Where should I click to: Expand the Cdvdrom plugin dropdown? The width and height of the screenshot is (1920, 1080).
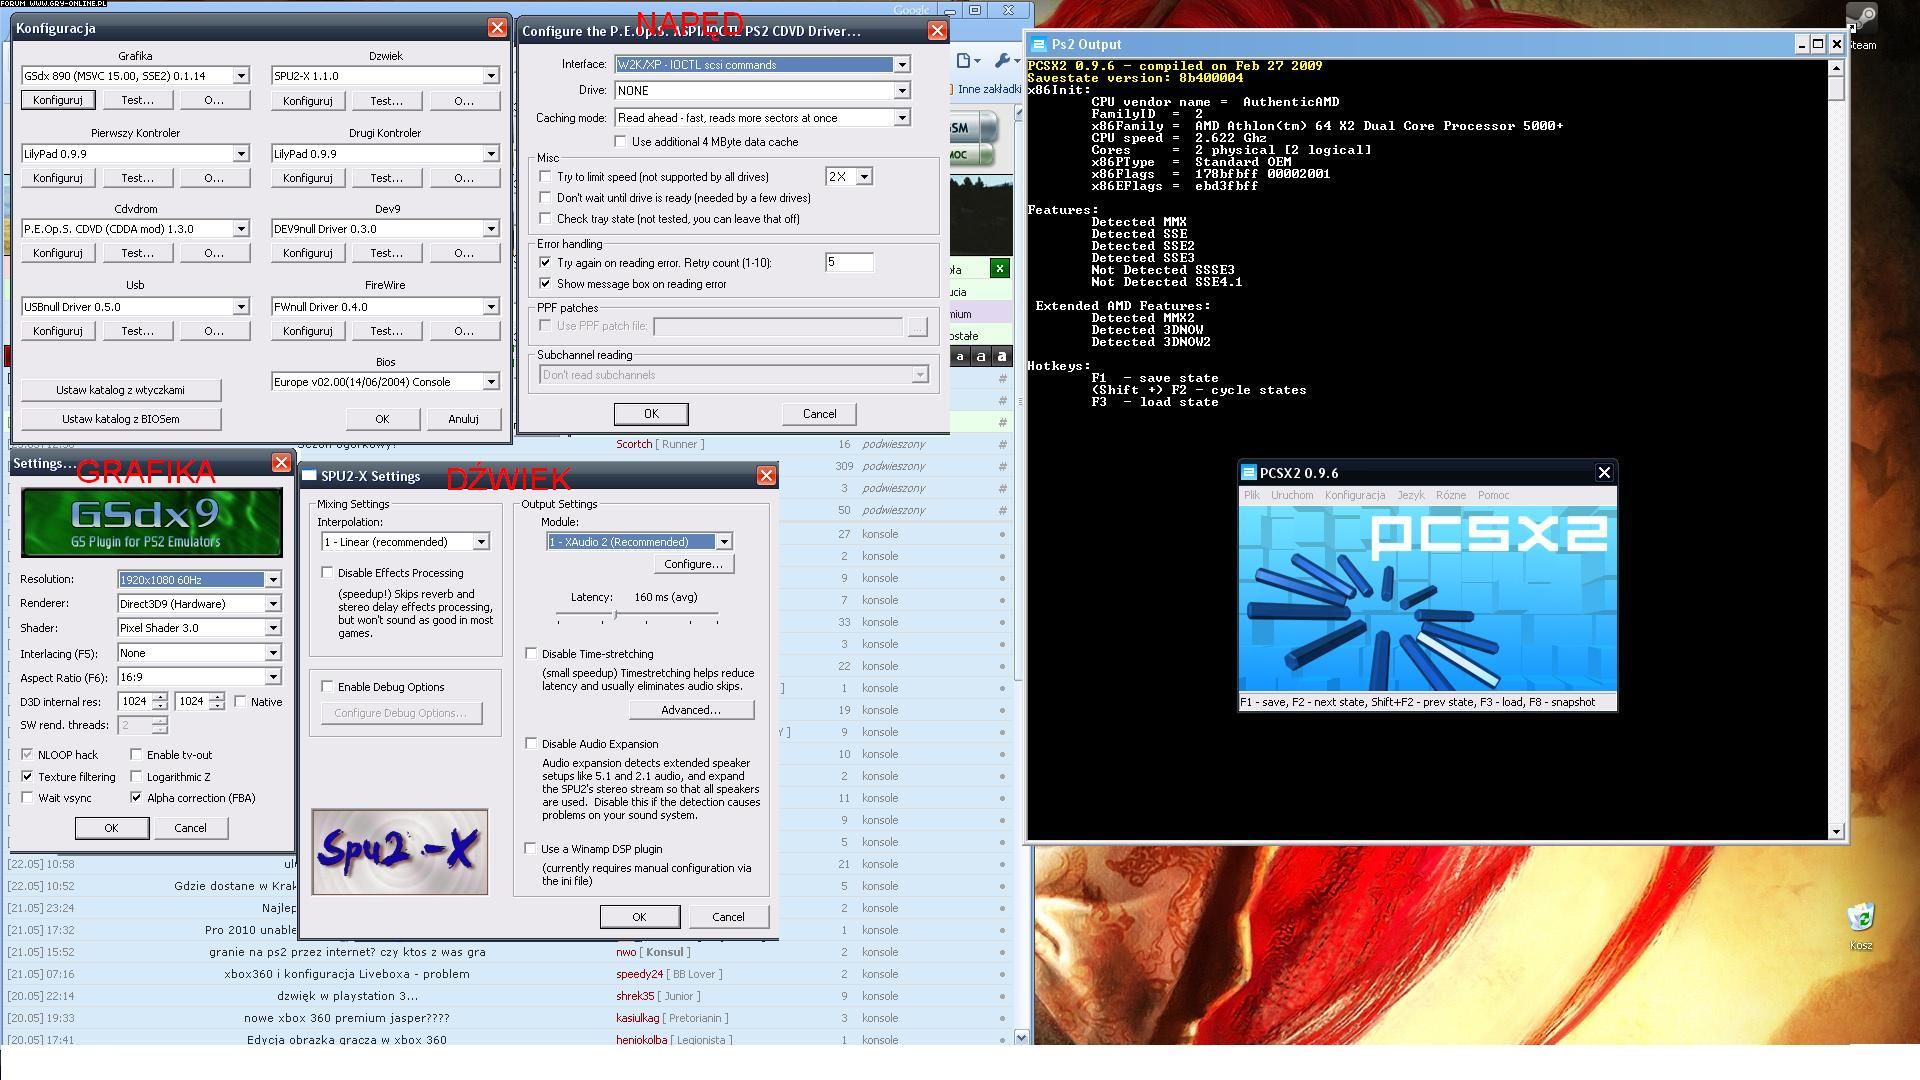coord(241,229)
